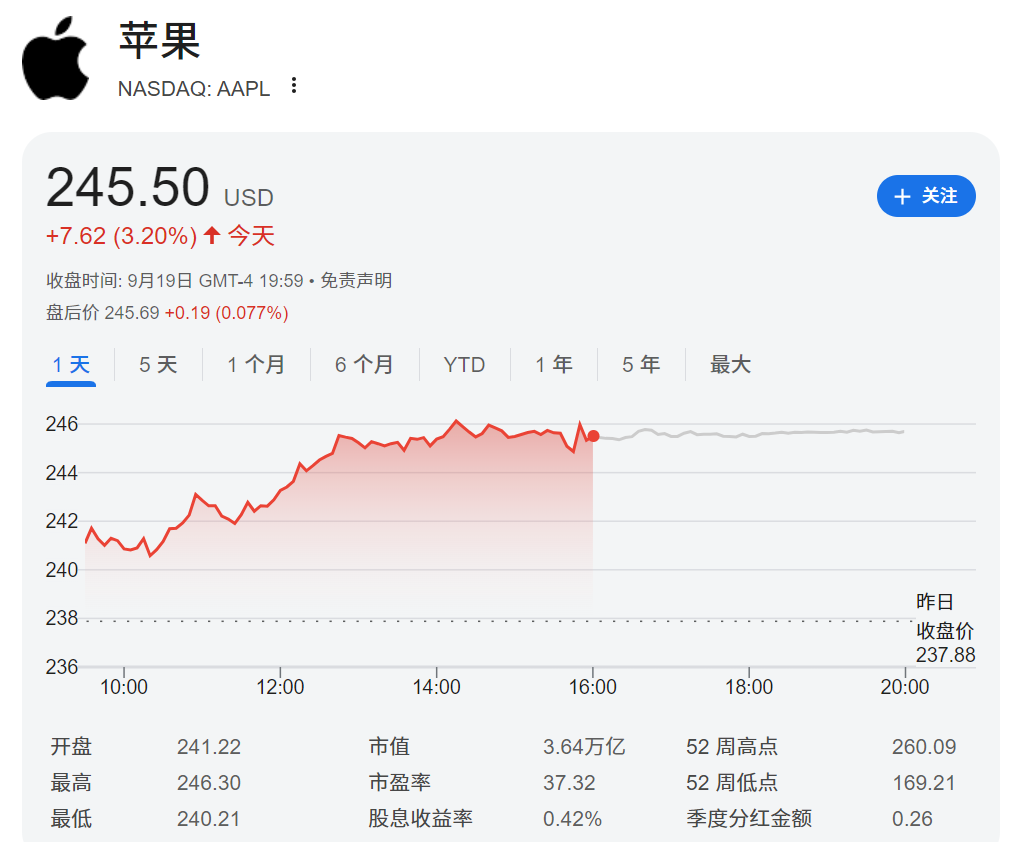Click the 市值 value 3.64万亿
The image size is (1021, 842).
click(x=584, y=746)
